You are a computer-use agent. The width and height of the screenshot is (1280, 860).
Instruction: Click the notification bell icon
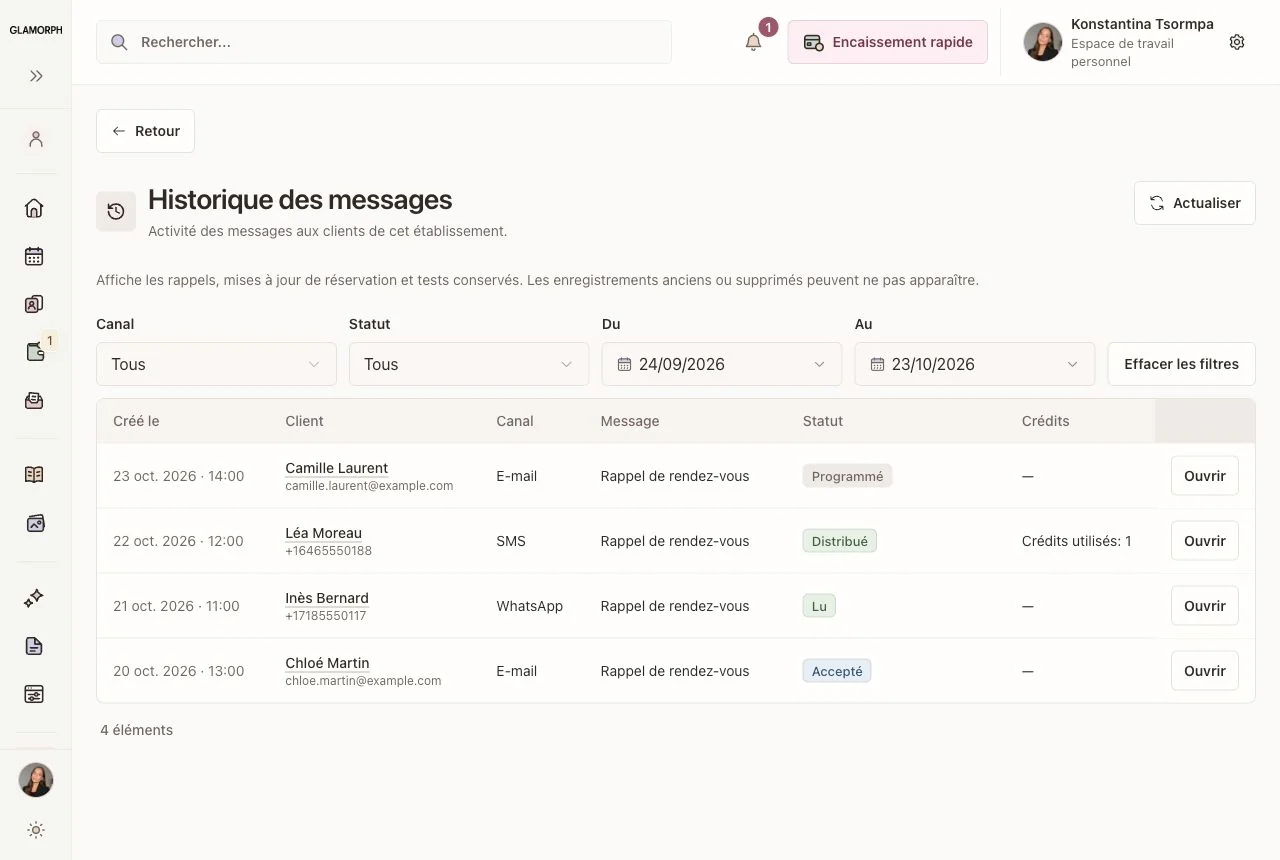754,42
